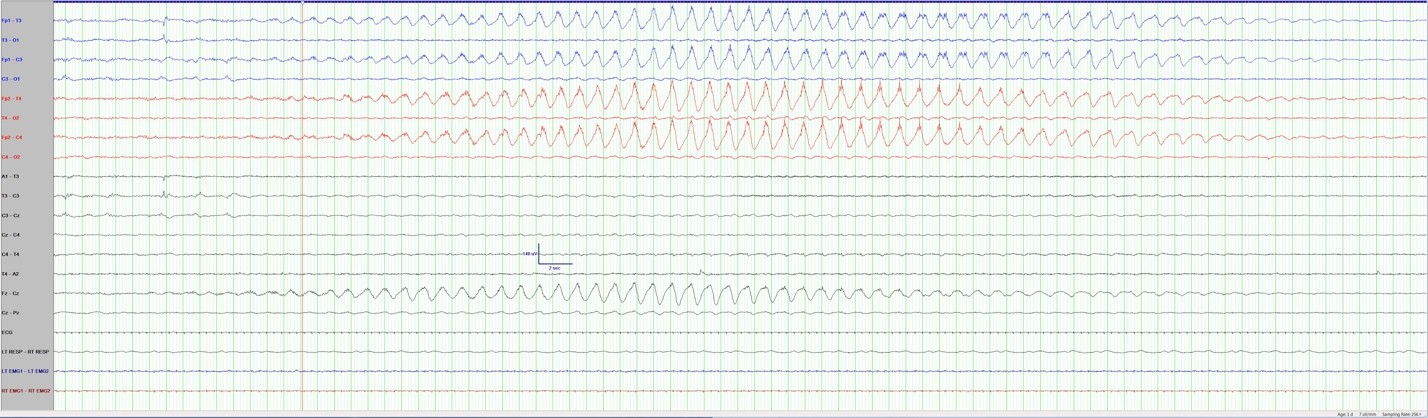
Task: Click the amplitude and time scale calibration marker
Action: (548, 256)
